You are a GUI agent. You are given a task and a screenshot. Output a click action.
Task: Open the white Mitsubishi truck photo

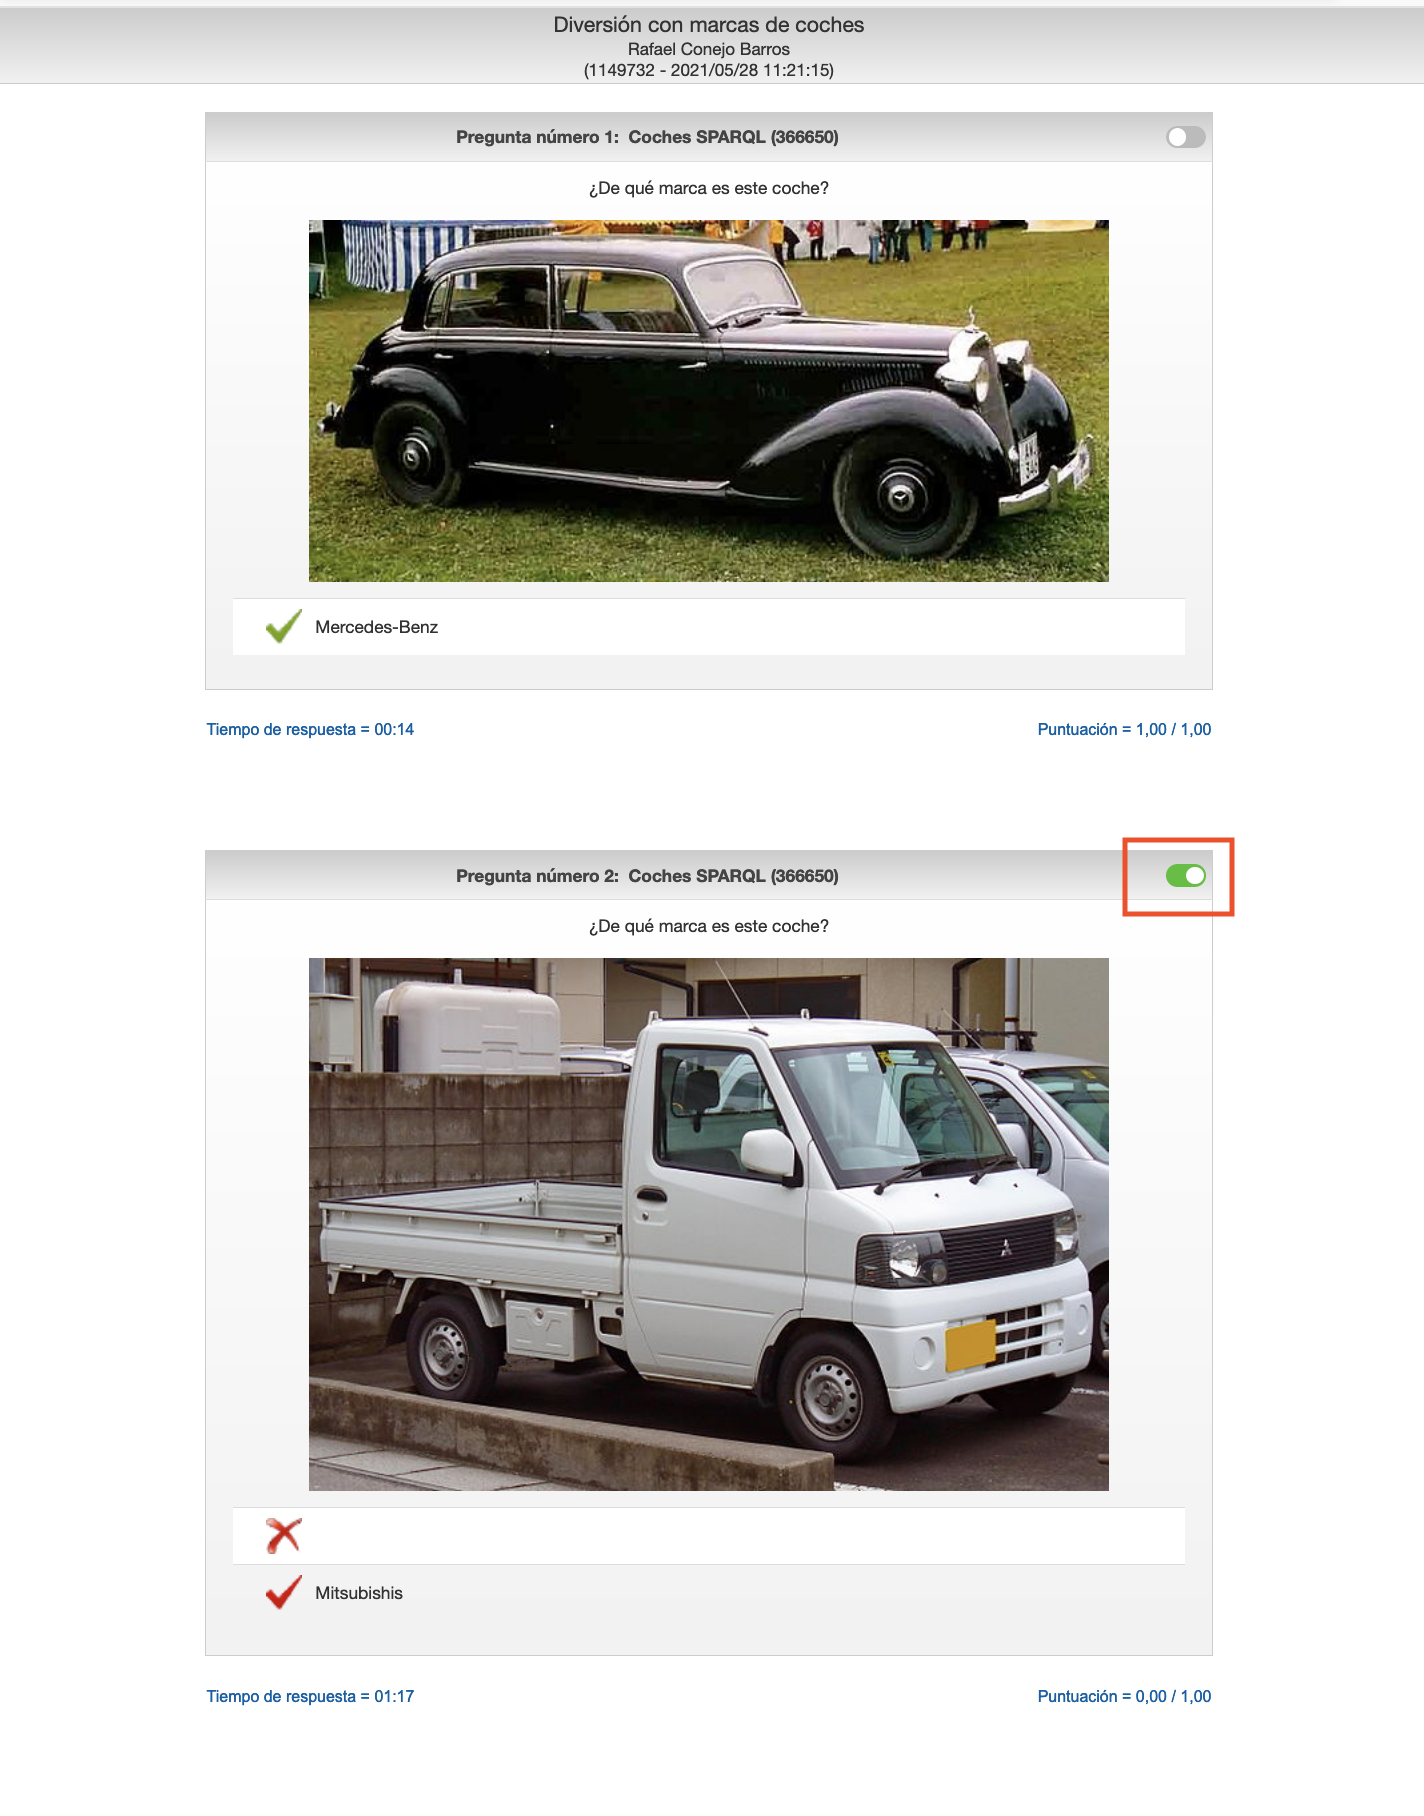708,1224
